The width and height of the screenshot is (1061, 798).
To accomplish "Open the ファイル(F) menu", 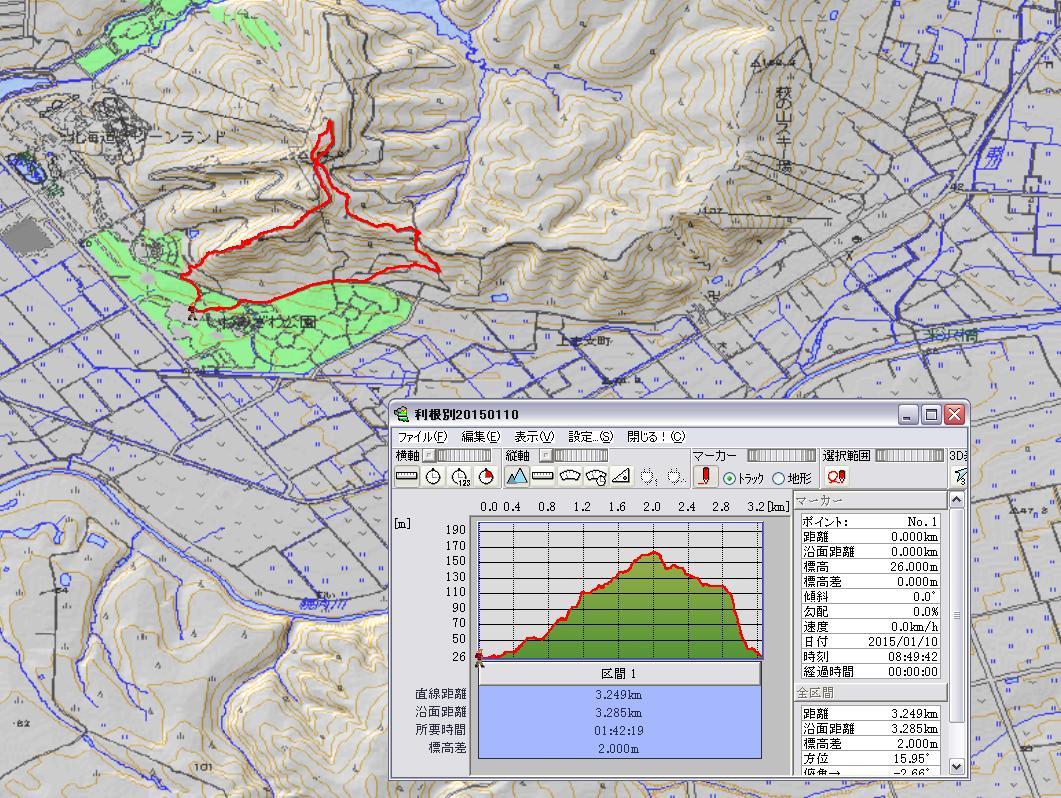I will point(422,437).
